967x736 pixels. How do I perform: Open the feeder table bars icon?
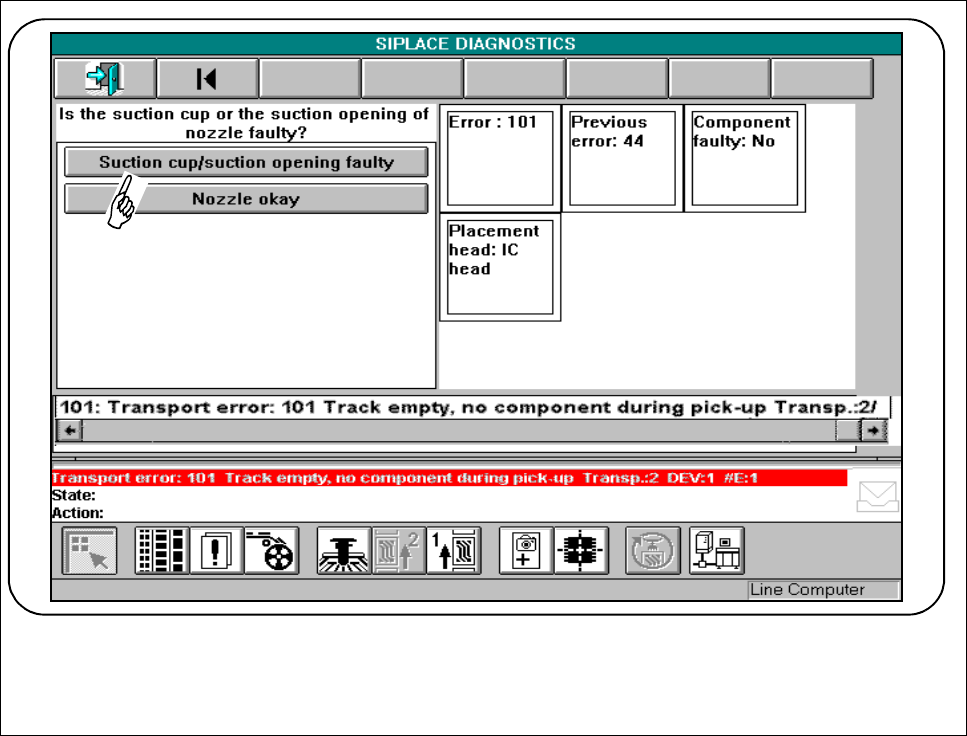pyautogui.click(x=162, y=551)
